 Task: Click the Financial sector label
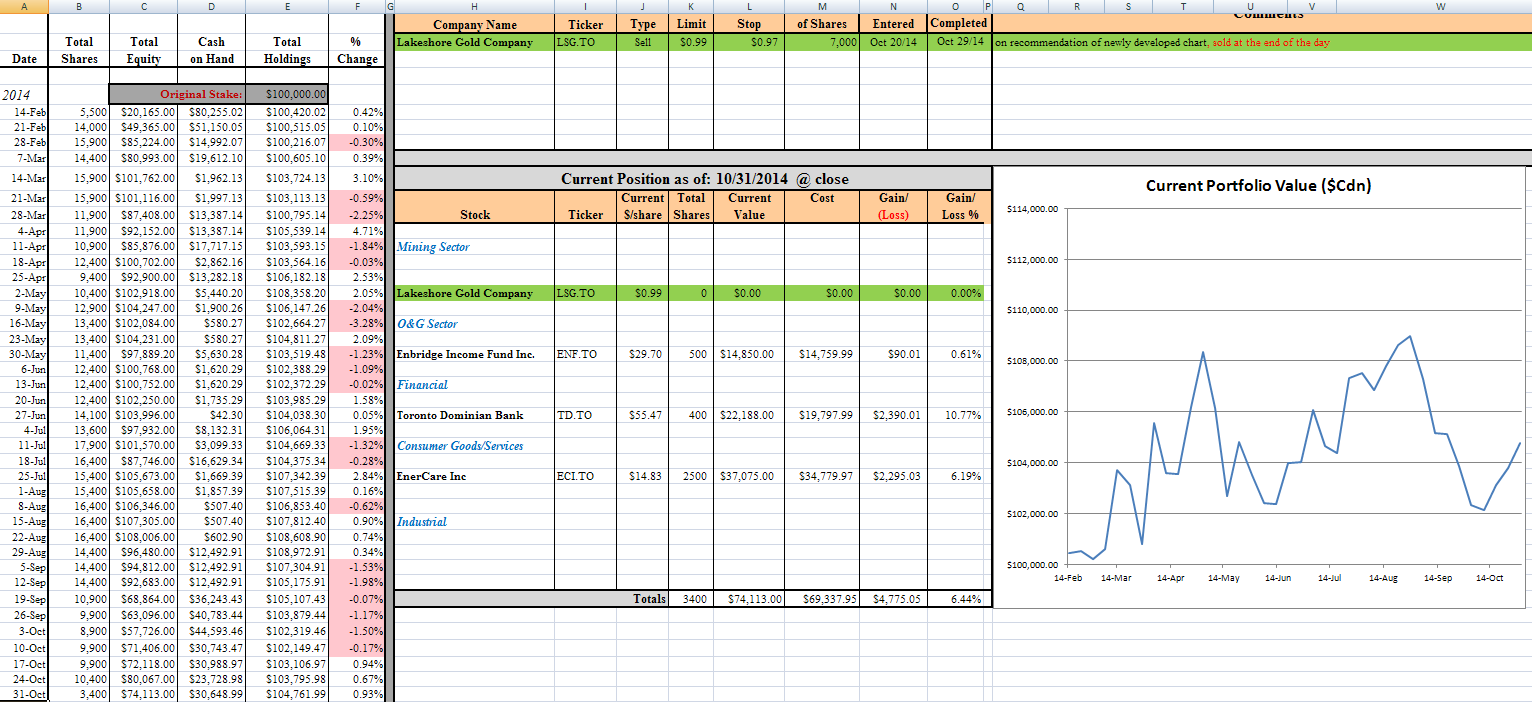[x=422, y=385]
